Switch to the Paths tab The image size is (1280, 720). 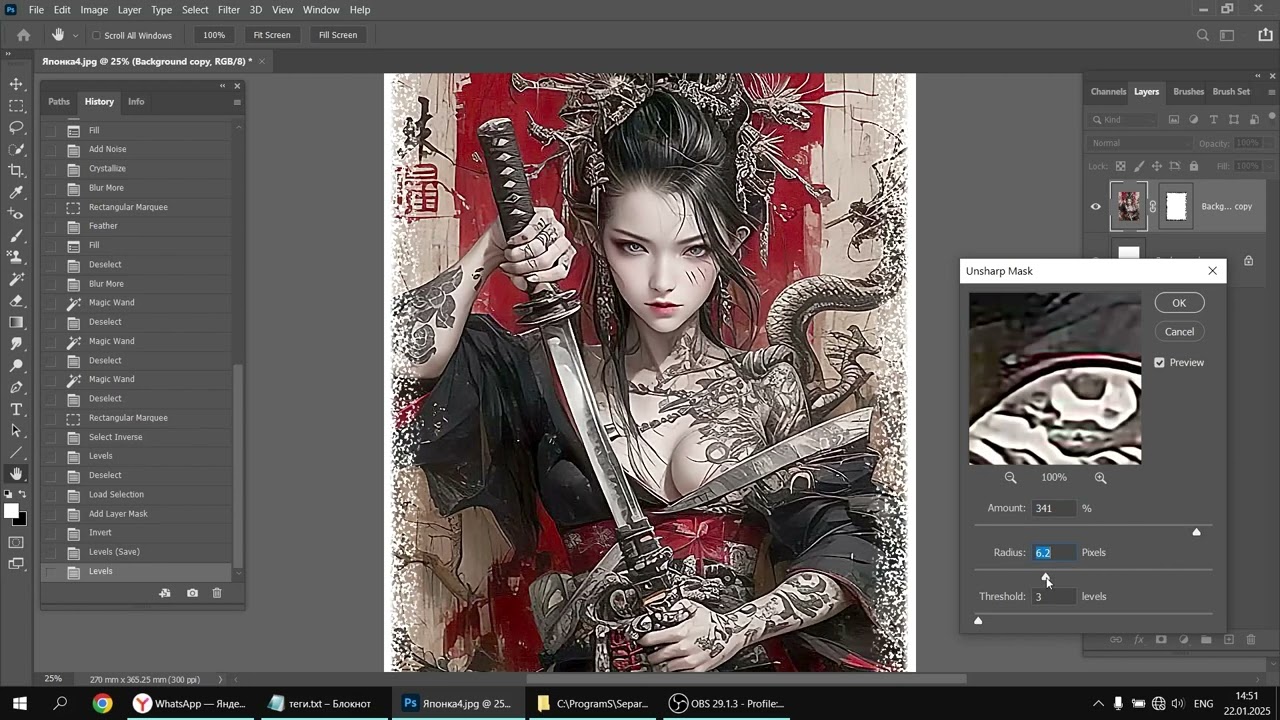(59, 102)
